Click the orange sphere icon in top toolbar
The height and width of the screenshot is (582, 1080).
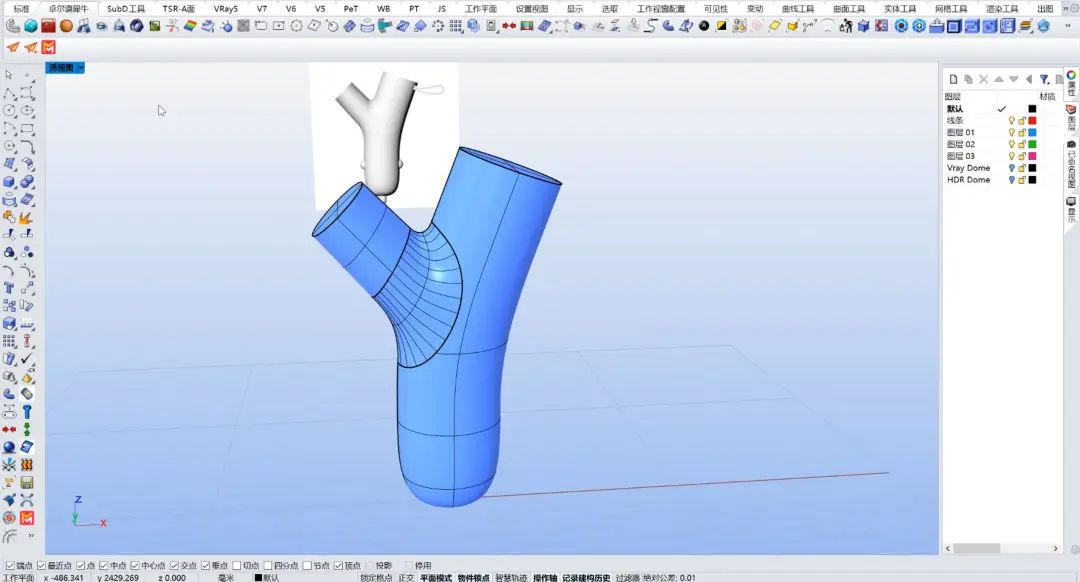point(66,26)
